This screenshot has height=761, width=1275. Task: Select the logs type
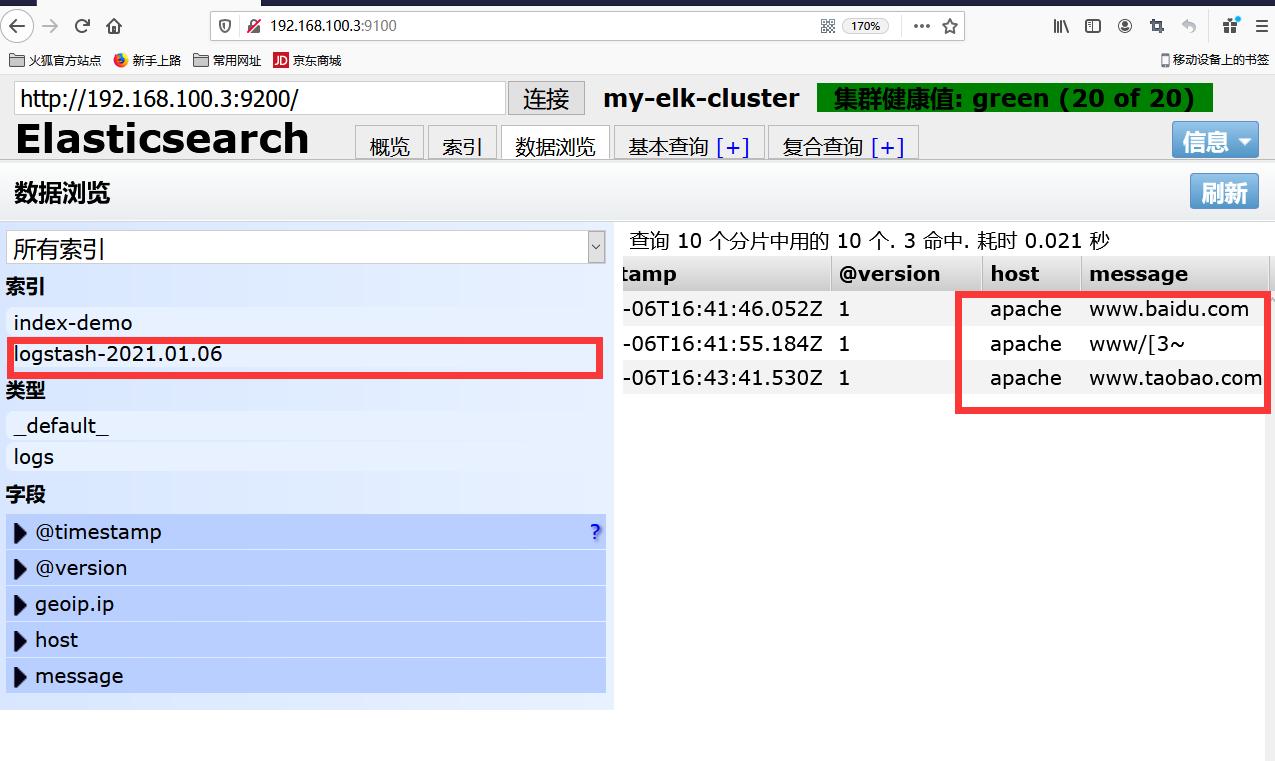coord(305,457)
